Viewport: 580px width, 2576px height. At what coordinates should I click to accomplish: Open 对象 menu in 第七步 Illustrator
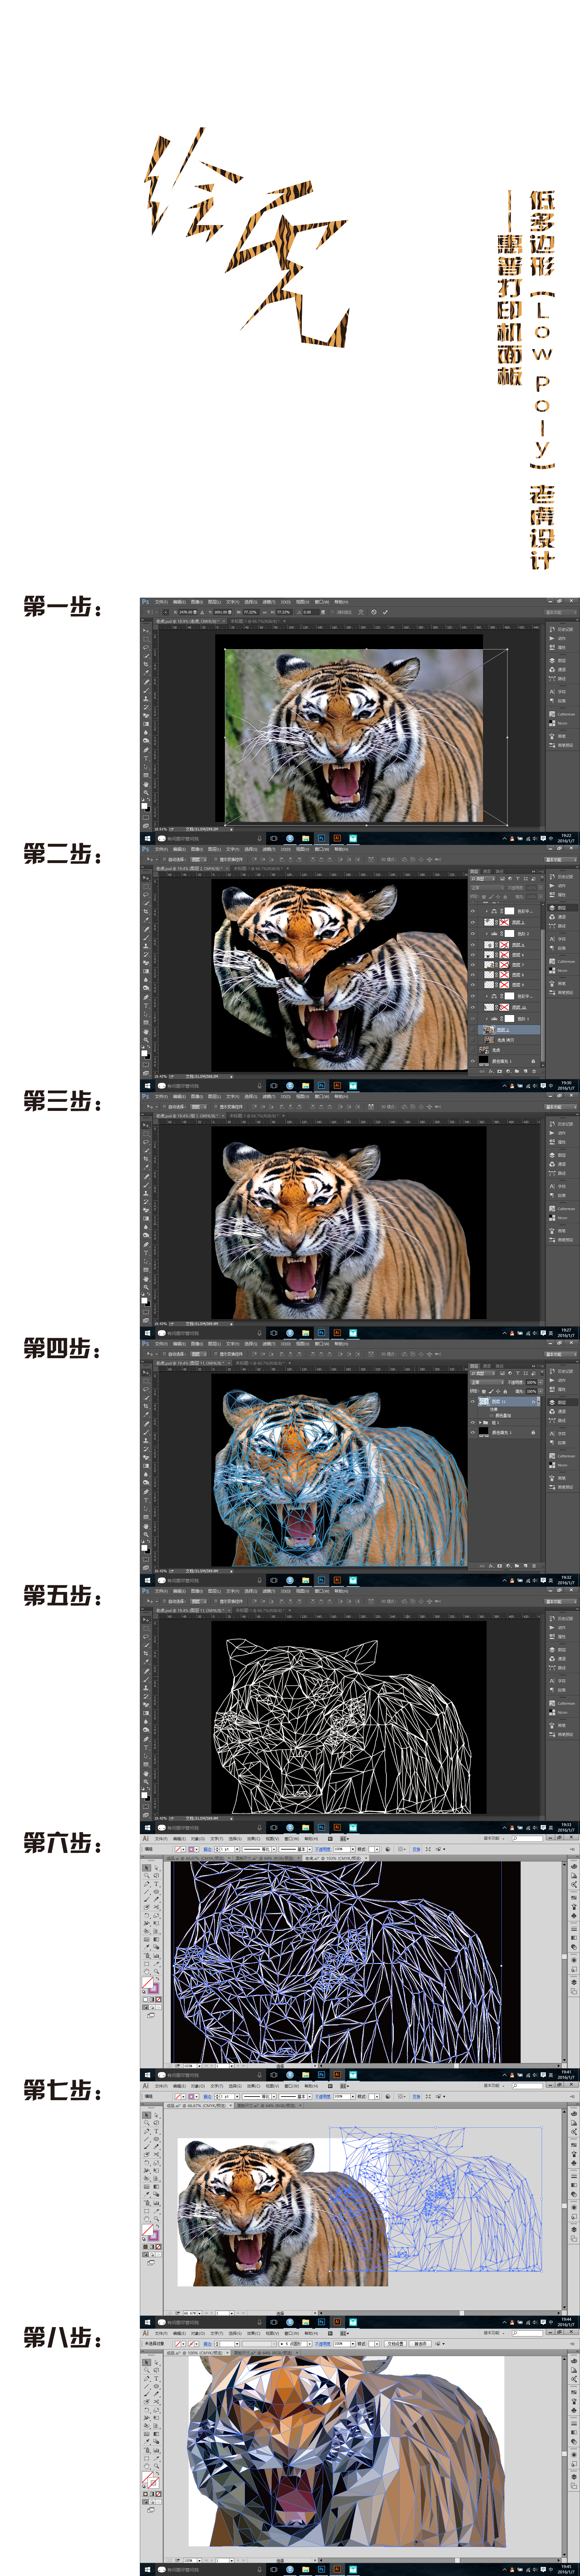point(198,2086)
